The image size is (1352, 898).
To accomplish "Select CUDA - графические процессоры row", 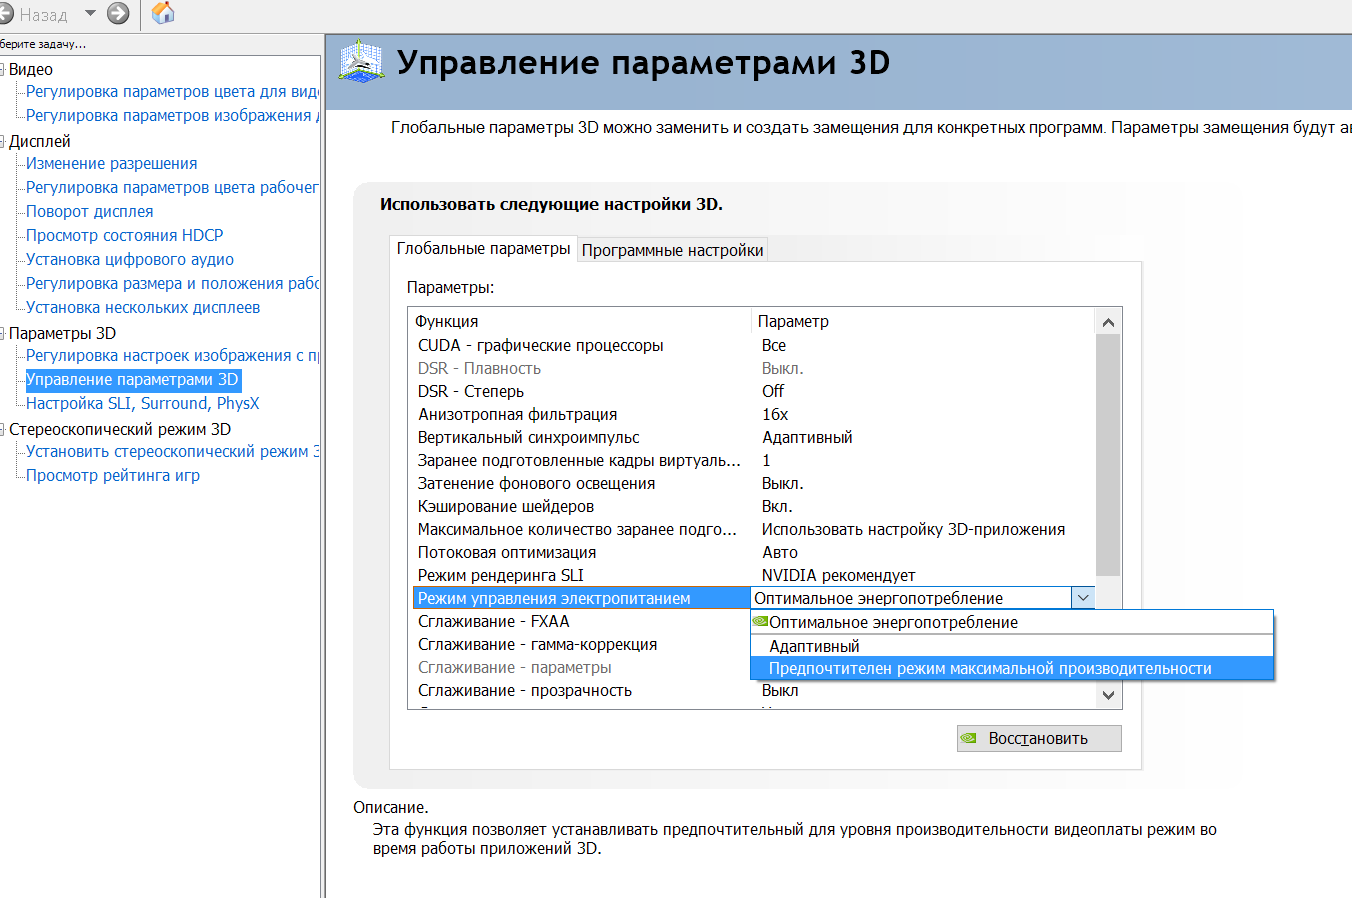I will [x=752, y=346].
